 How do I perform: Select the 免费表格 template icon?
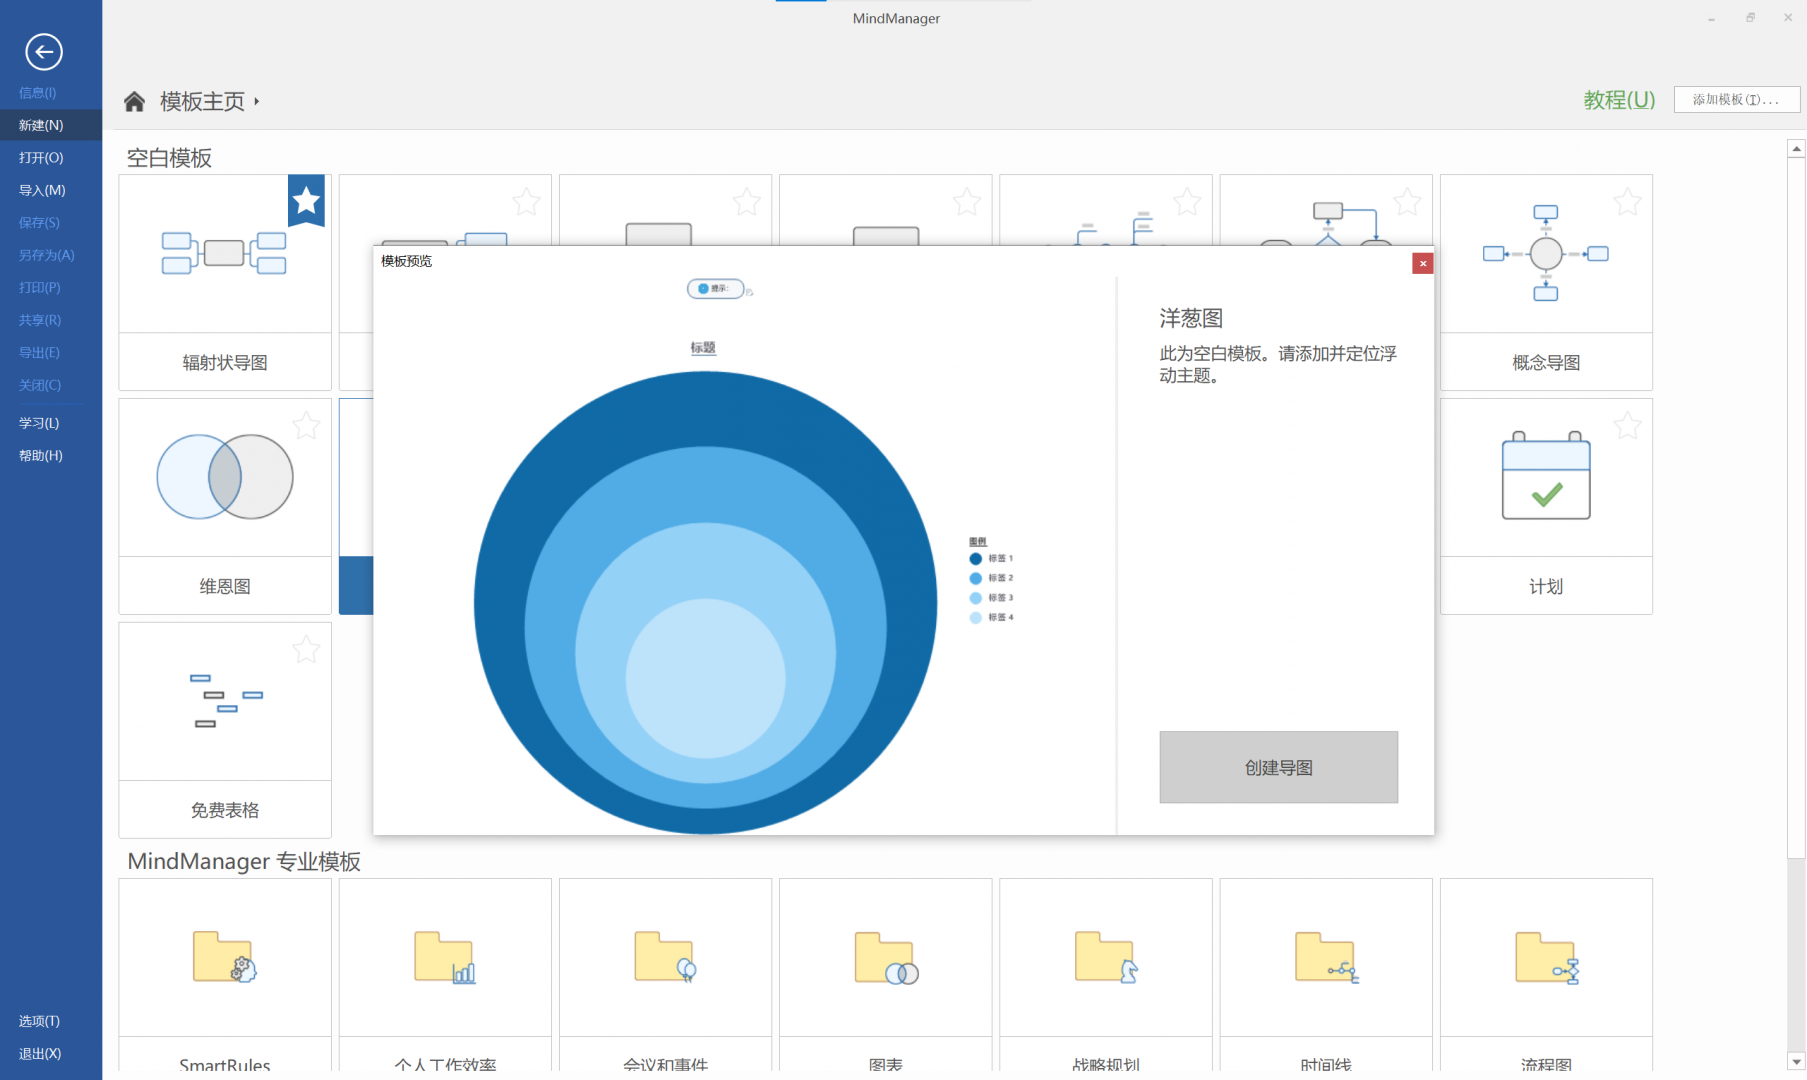(225, 700)
